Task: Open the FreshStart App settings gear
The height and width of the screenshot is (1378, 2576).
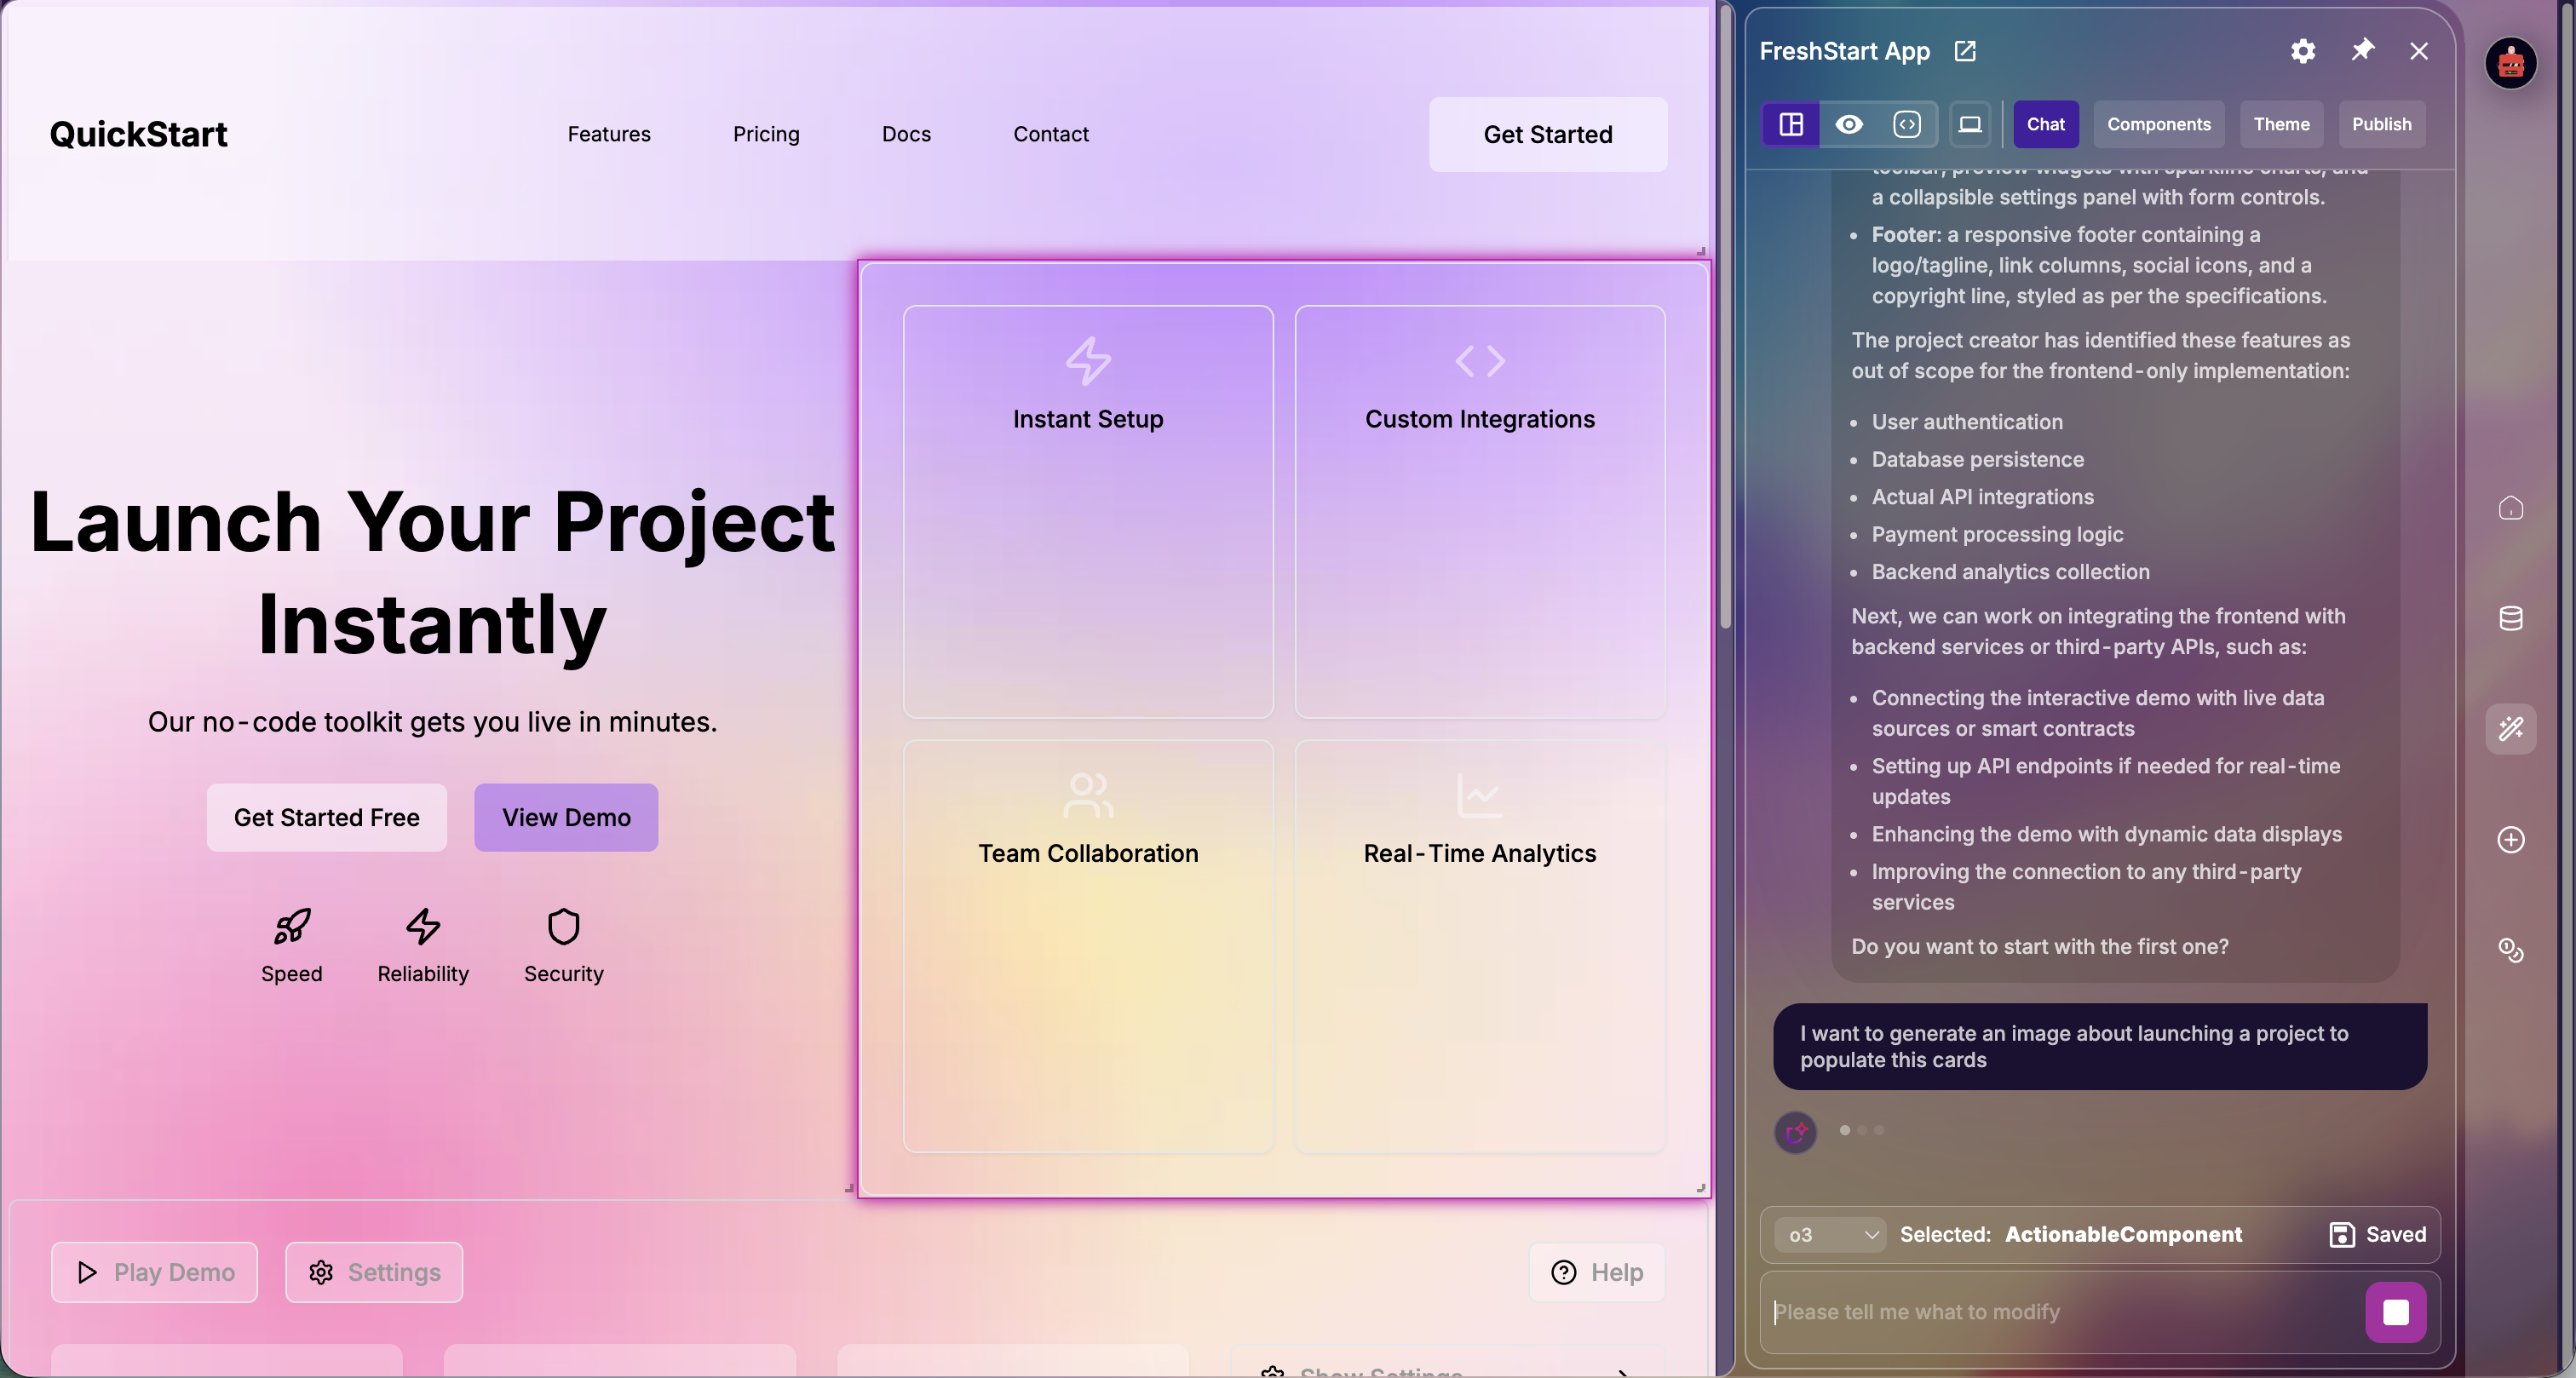Action: [x=2302, y=51]
